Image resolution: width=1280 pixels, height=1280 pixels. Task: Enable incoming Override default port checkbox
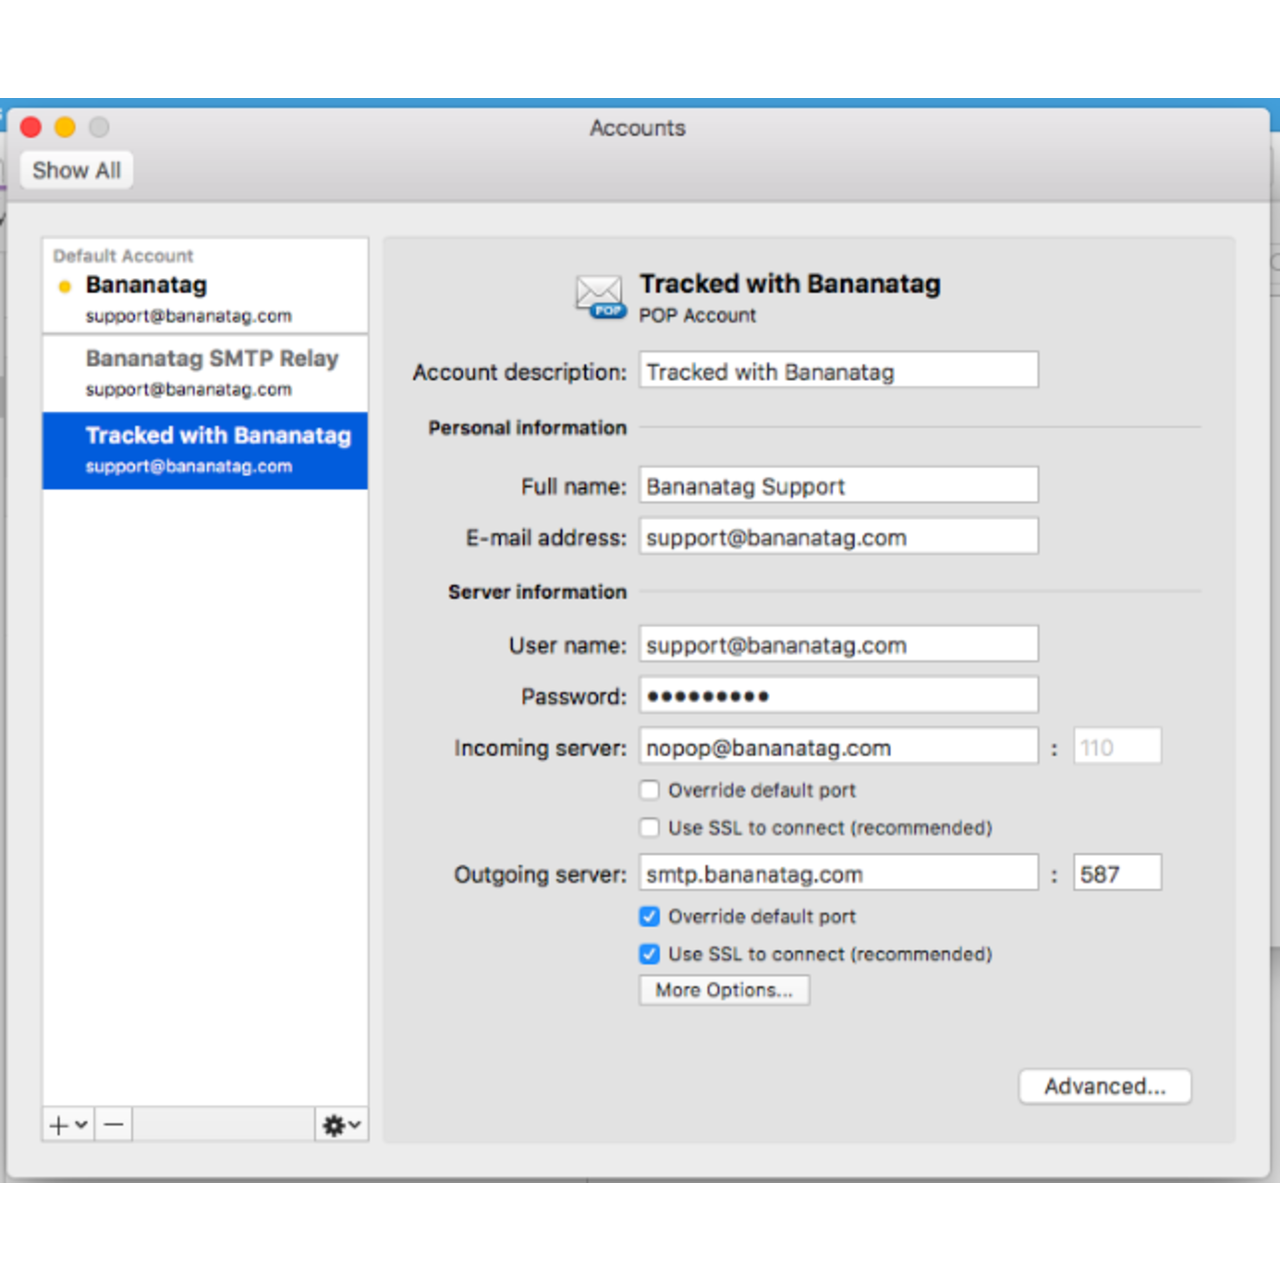click(x=650, y=790)
